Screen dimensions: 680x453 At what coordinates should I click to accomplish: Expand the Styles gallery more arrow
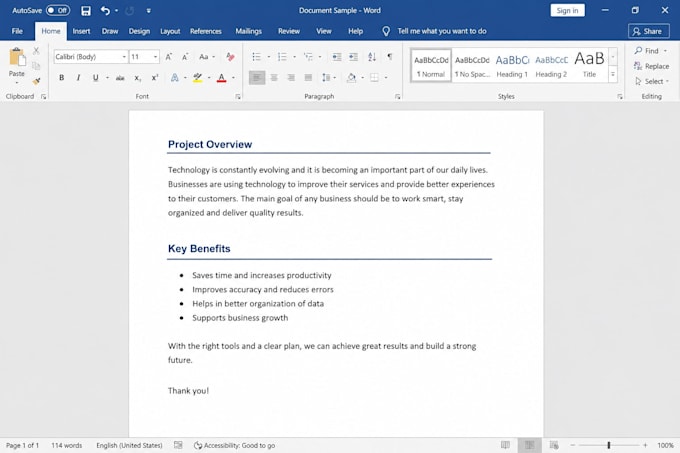(613, 75)
